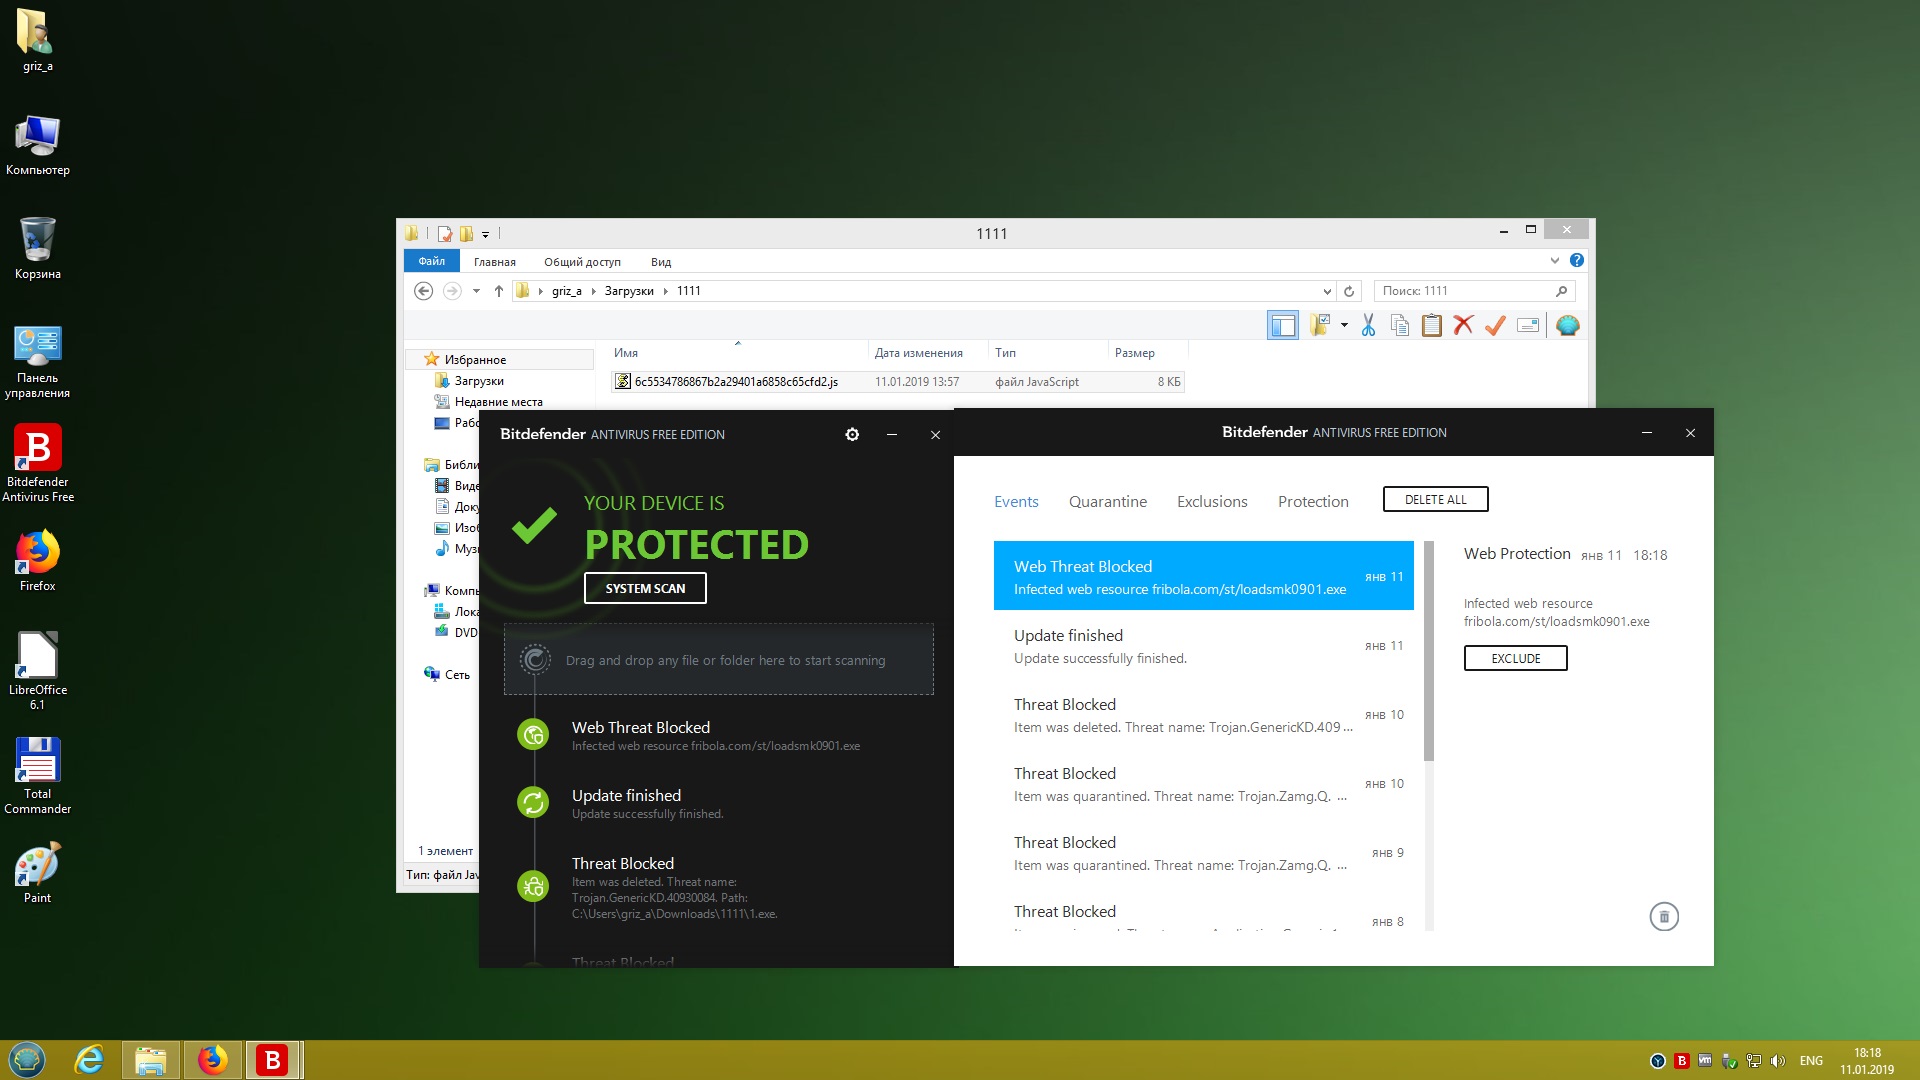Click the clipboard Paste icon
This screenshot has width=1920, height=1080.
tap(1432, 326)
